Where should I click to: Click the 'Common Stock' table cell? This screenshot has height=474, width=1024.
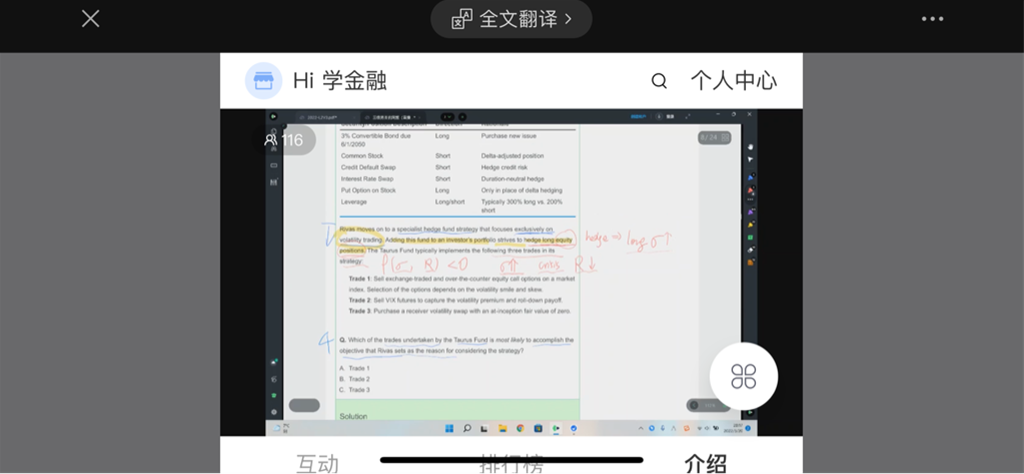362,156
